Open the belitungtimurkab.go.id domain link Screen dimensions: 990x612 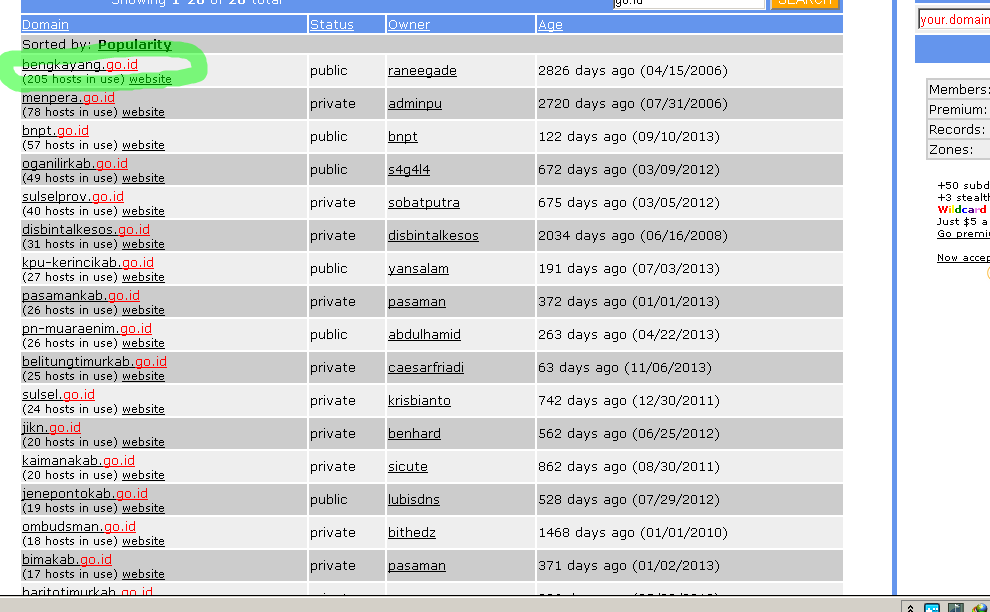(94, 361)
